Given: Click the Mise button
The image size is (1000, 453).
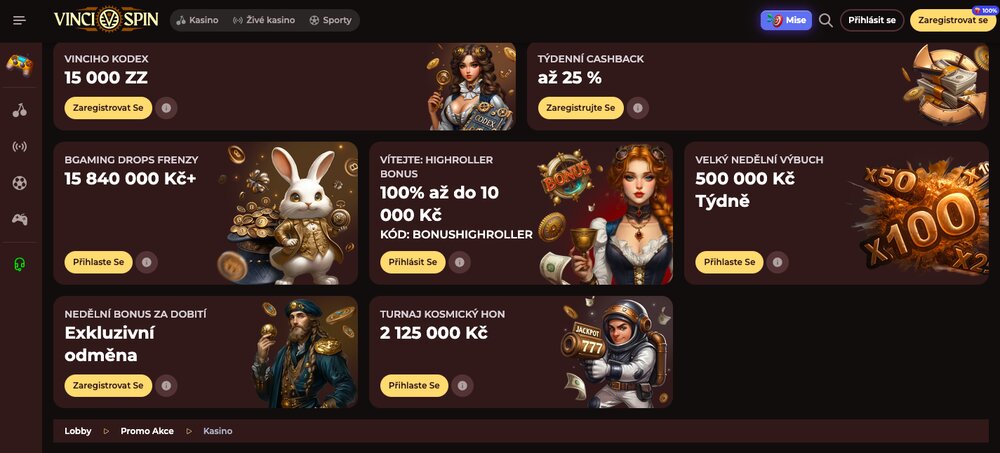Looking at the screenshot, I should click(x=786, y=20).
